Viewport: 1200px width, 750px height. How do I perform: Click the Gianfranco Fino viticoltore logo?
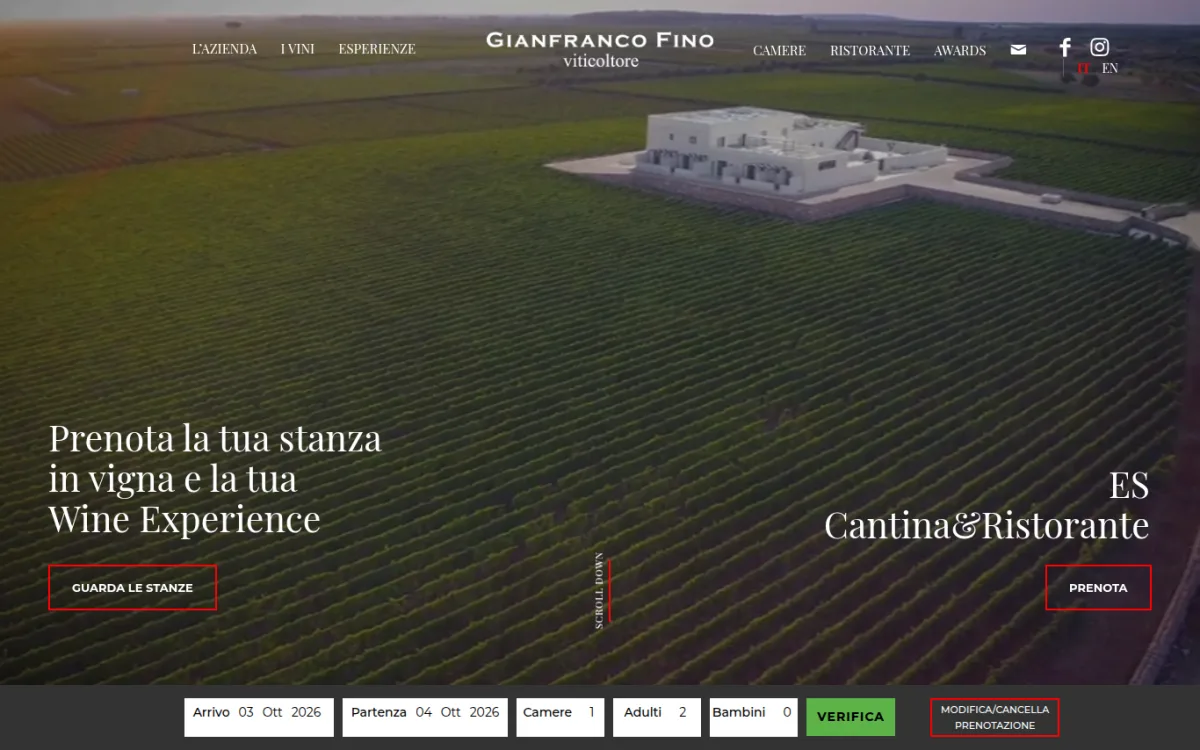click(x=600, y=50)
